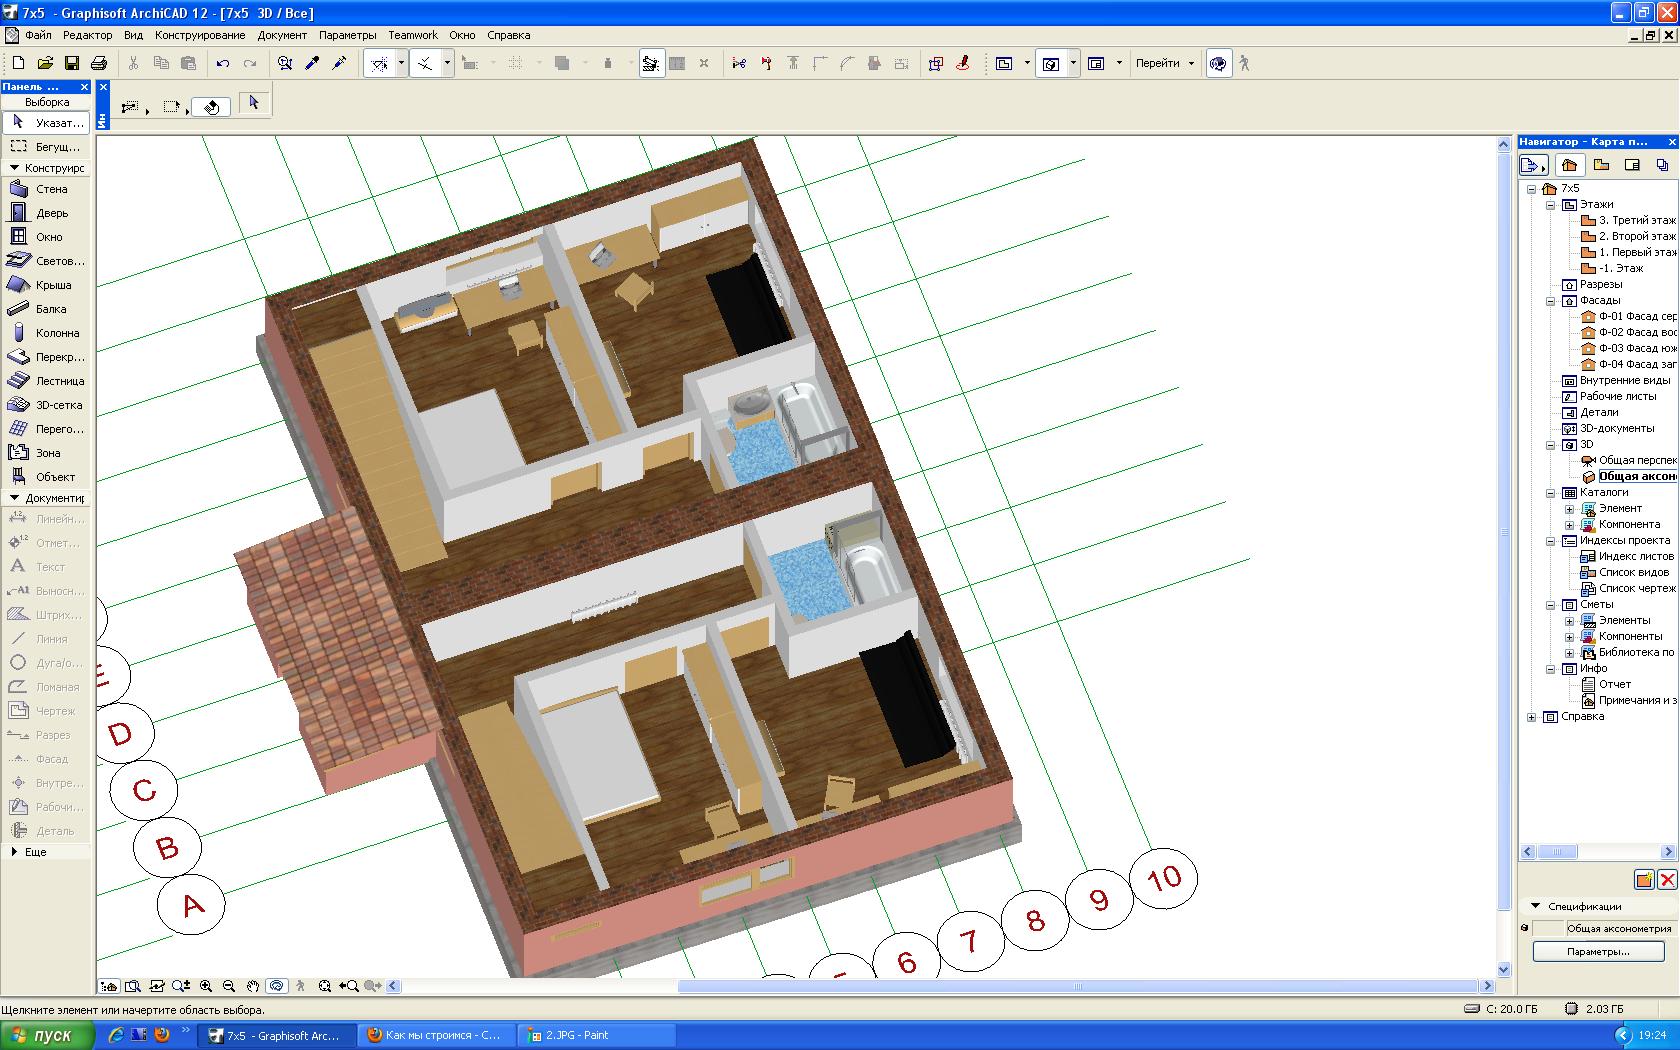Click the Save icon in the toolbar
1680x1050 pixels.
(x=72, y=63)
